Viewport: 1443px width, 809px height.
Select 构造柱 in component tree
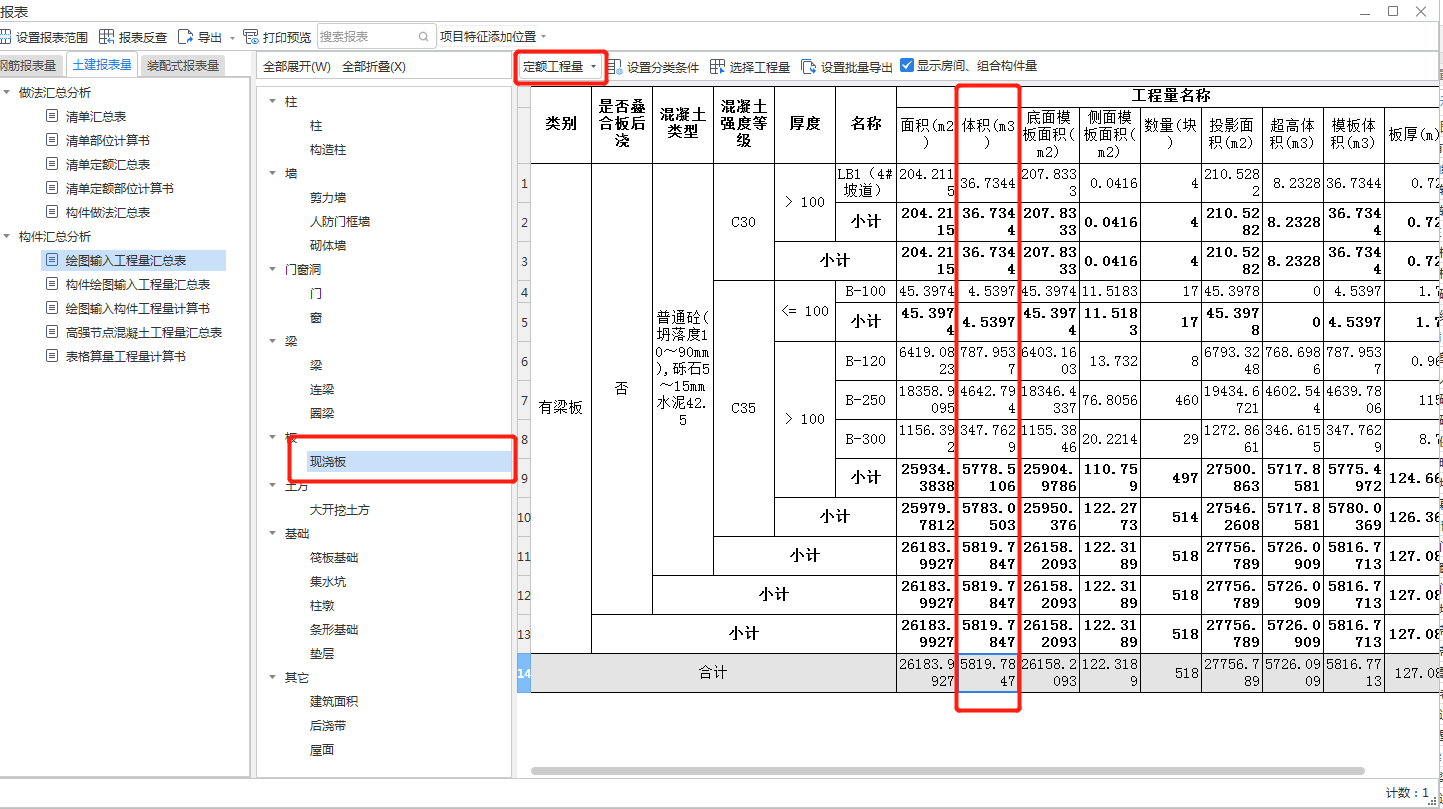328,150
